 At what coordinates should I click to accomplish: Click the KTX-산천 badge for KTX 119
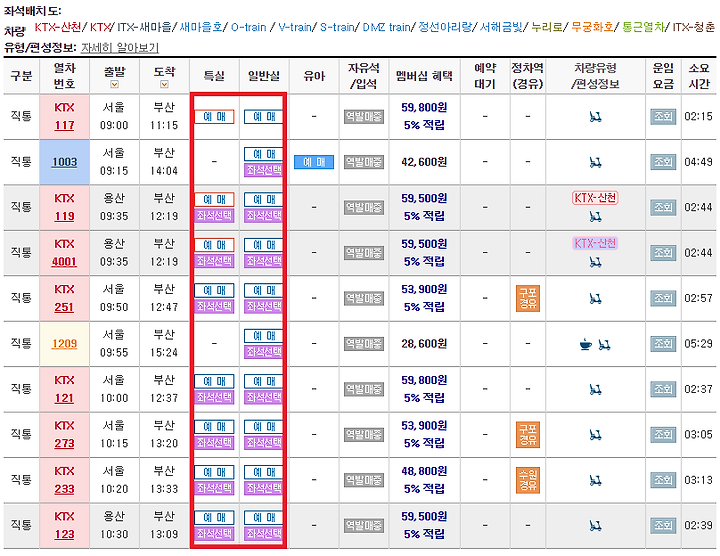pyautogui.click(x=596, y=198)
